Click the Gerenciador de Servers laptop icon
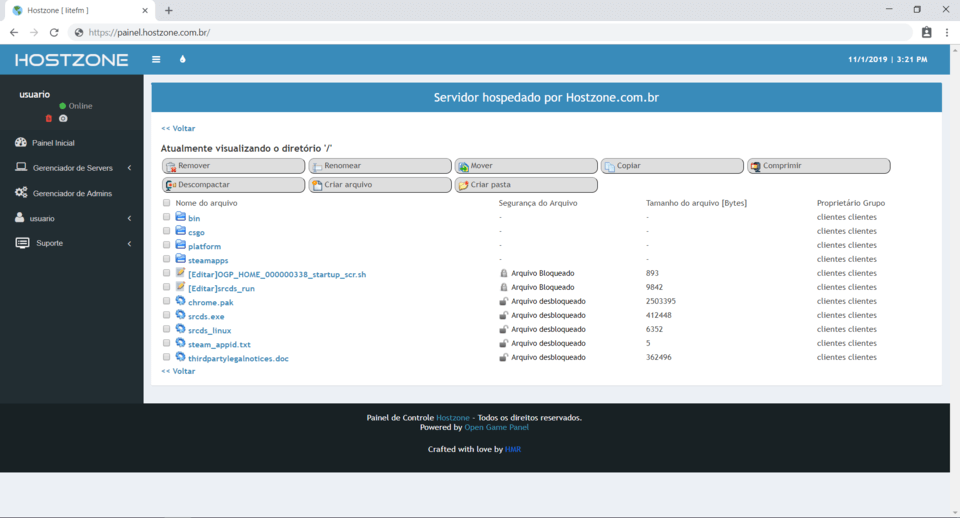 click(21, 167)
